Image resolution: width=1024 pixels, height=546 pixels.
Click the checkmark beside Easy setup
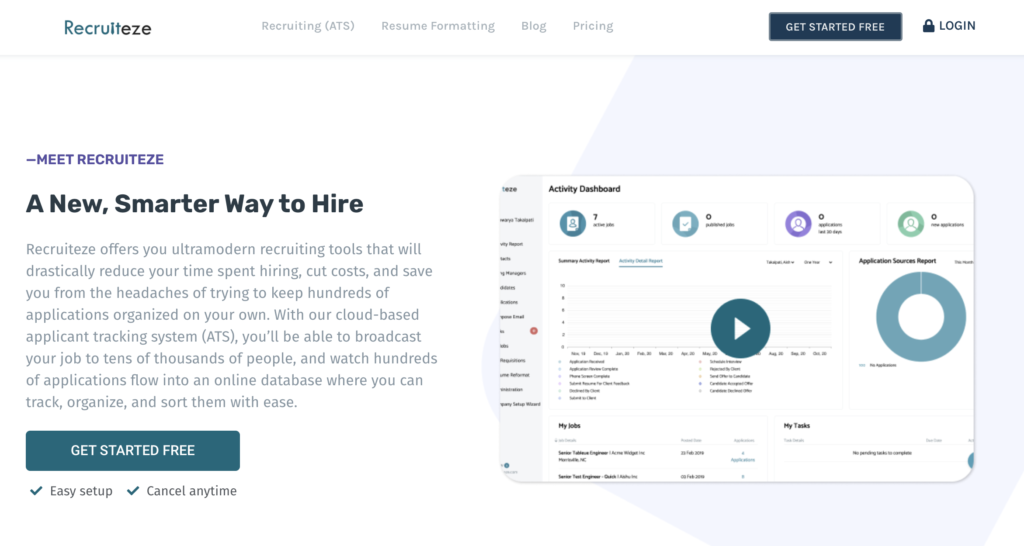[x=36, y=490]
